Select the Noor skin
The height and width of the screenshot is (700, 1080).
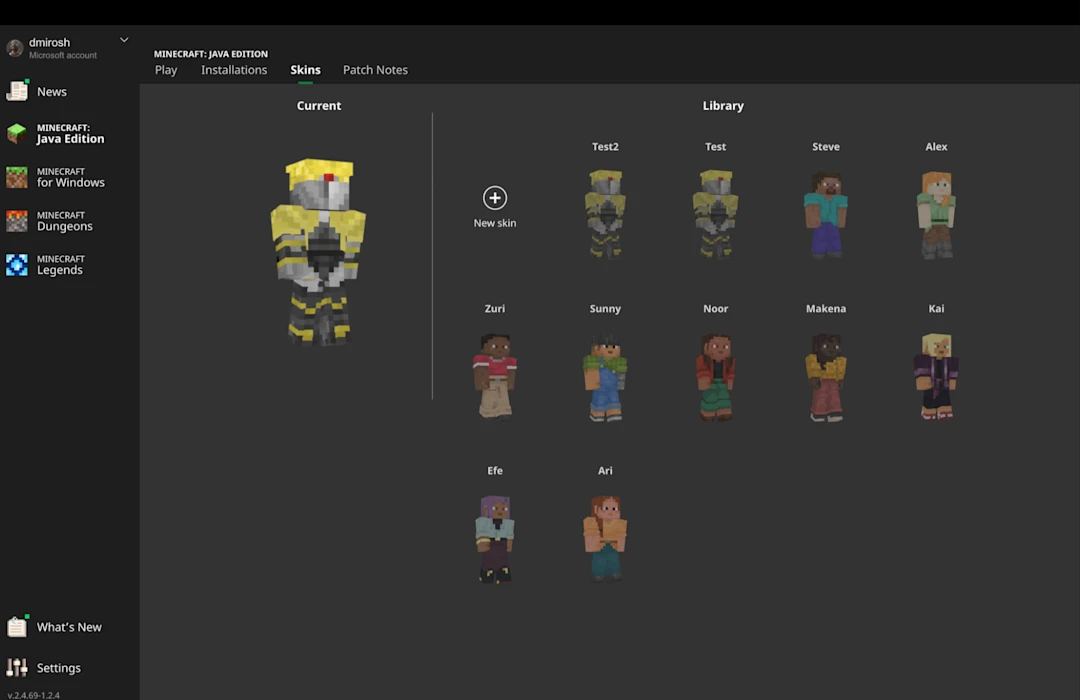[716, 377]
